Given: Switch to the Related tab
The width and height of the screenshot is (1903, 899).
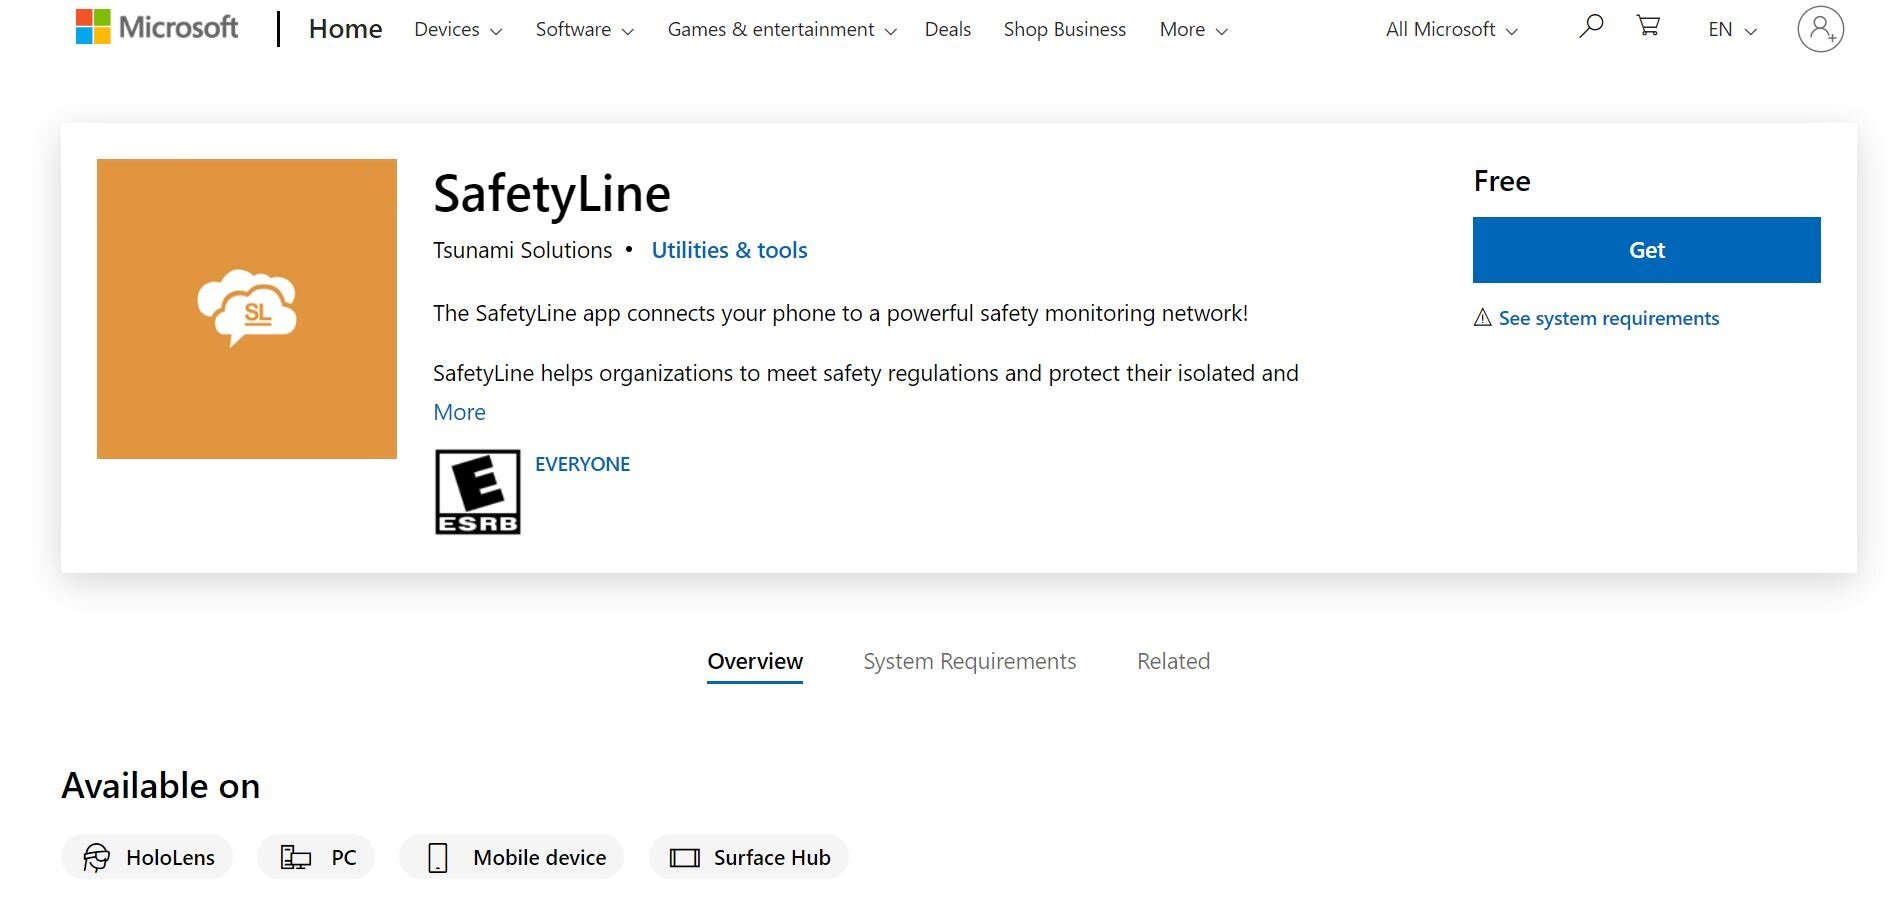Looking at the screenshot, I should [1174, 661].
